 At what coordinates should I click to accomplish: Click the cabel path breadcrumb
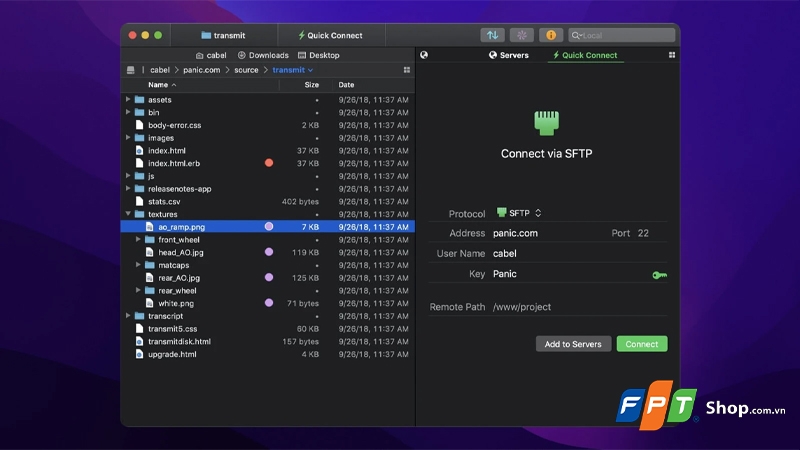[160, 70]
